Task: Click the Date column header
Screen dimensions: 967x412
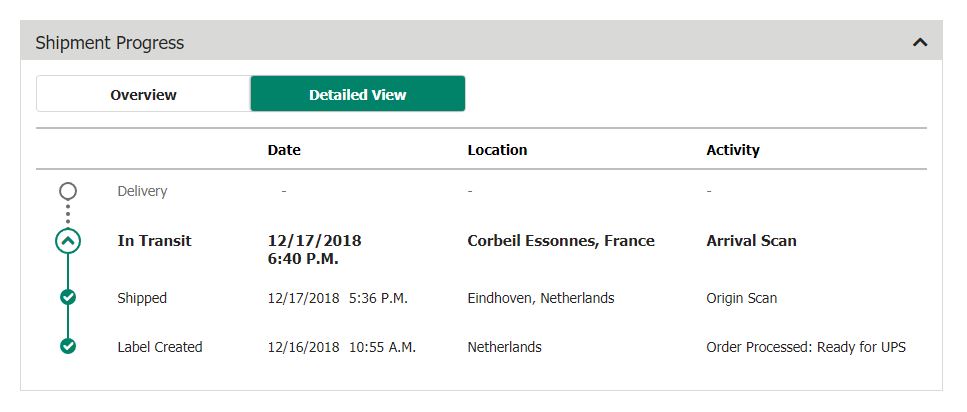Action: (x=284, y=150)
